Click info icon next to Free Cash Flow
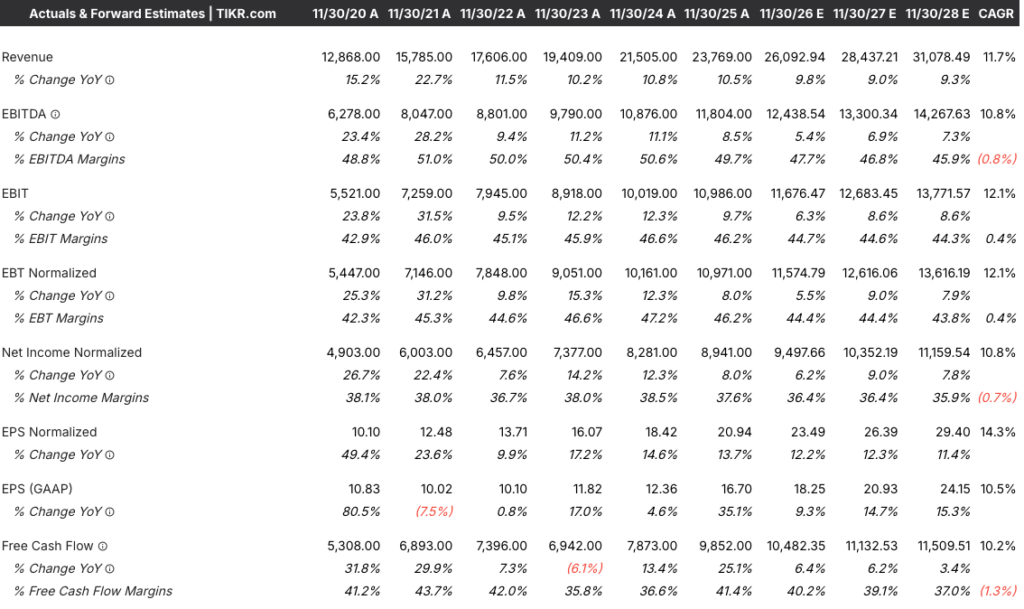1024x609 pixels. pos(103,546)
